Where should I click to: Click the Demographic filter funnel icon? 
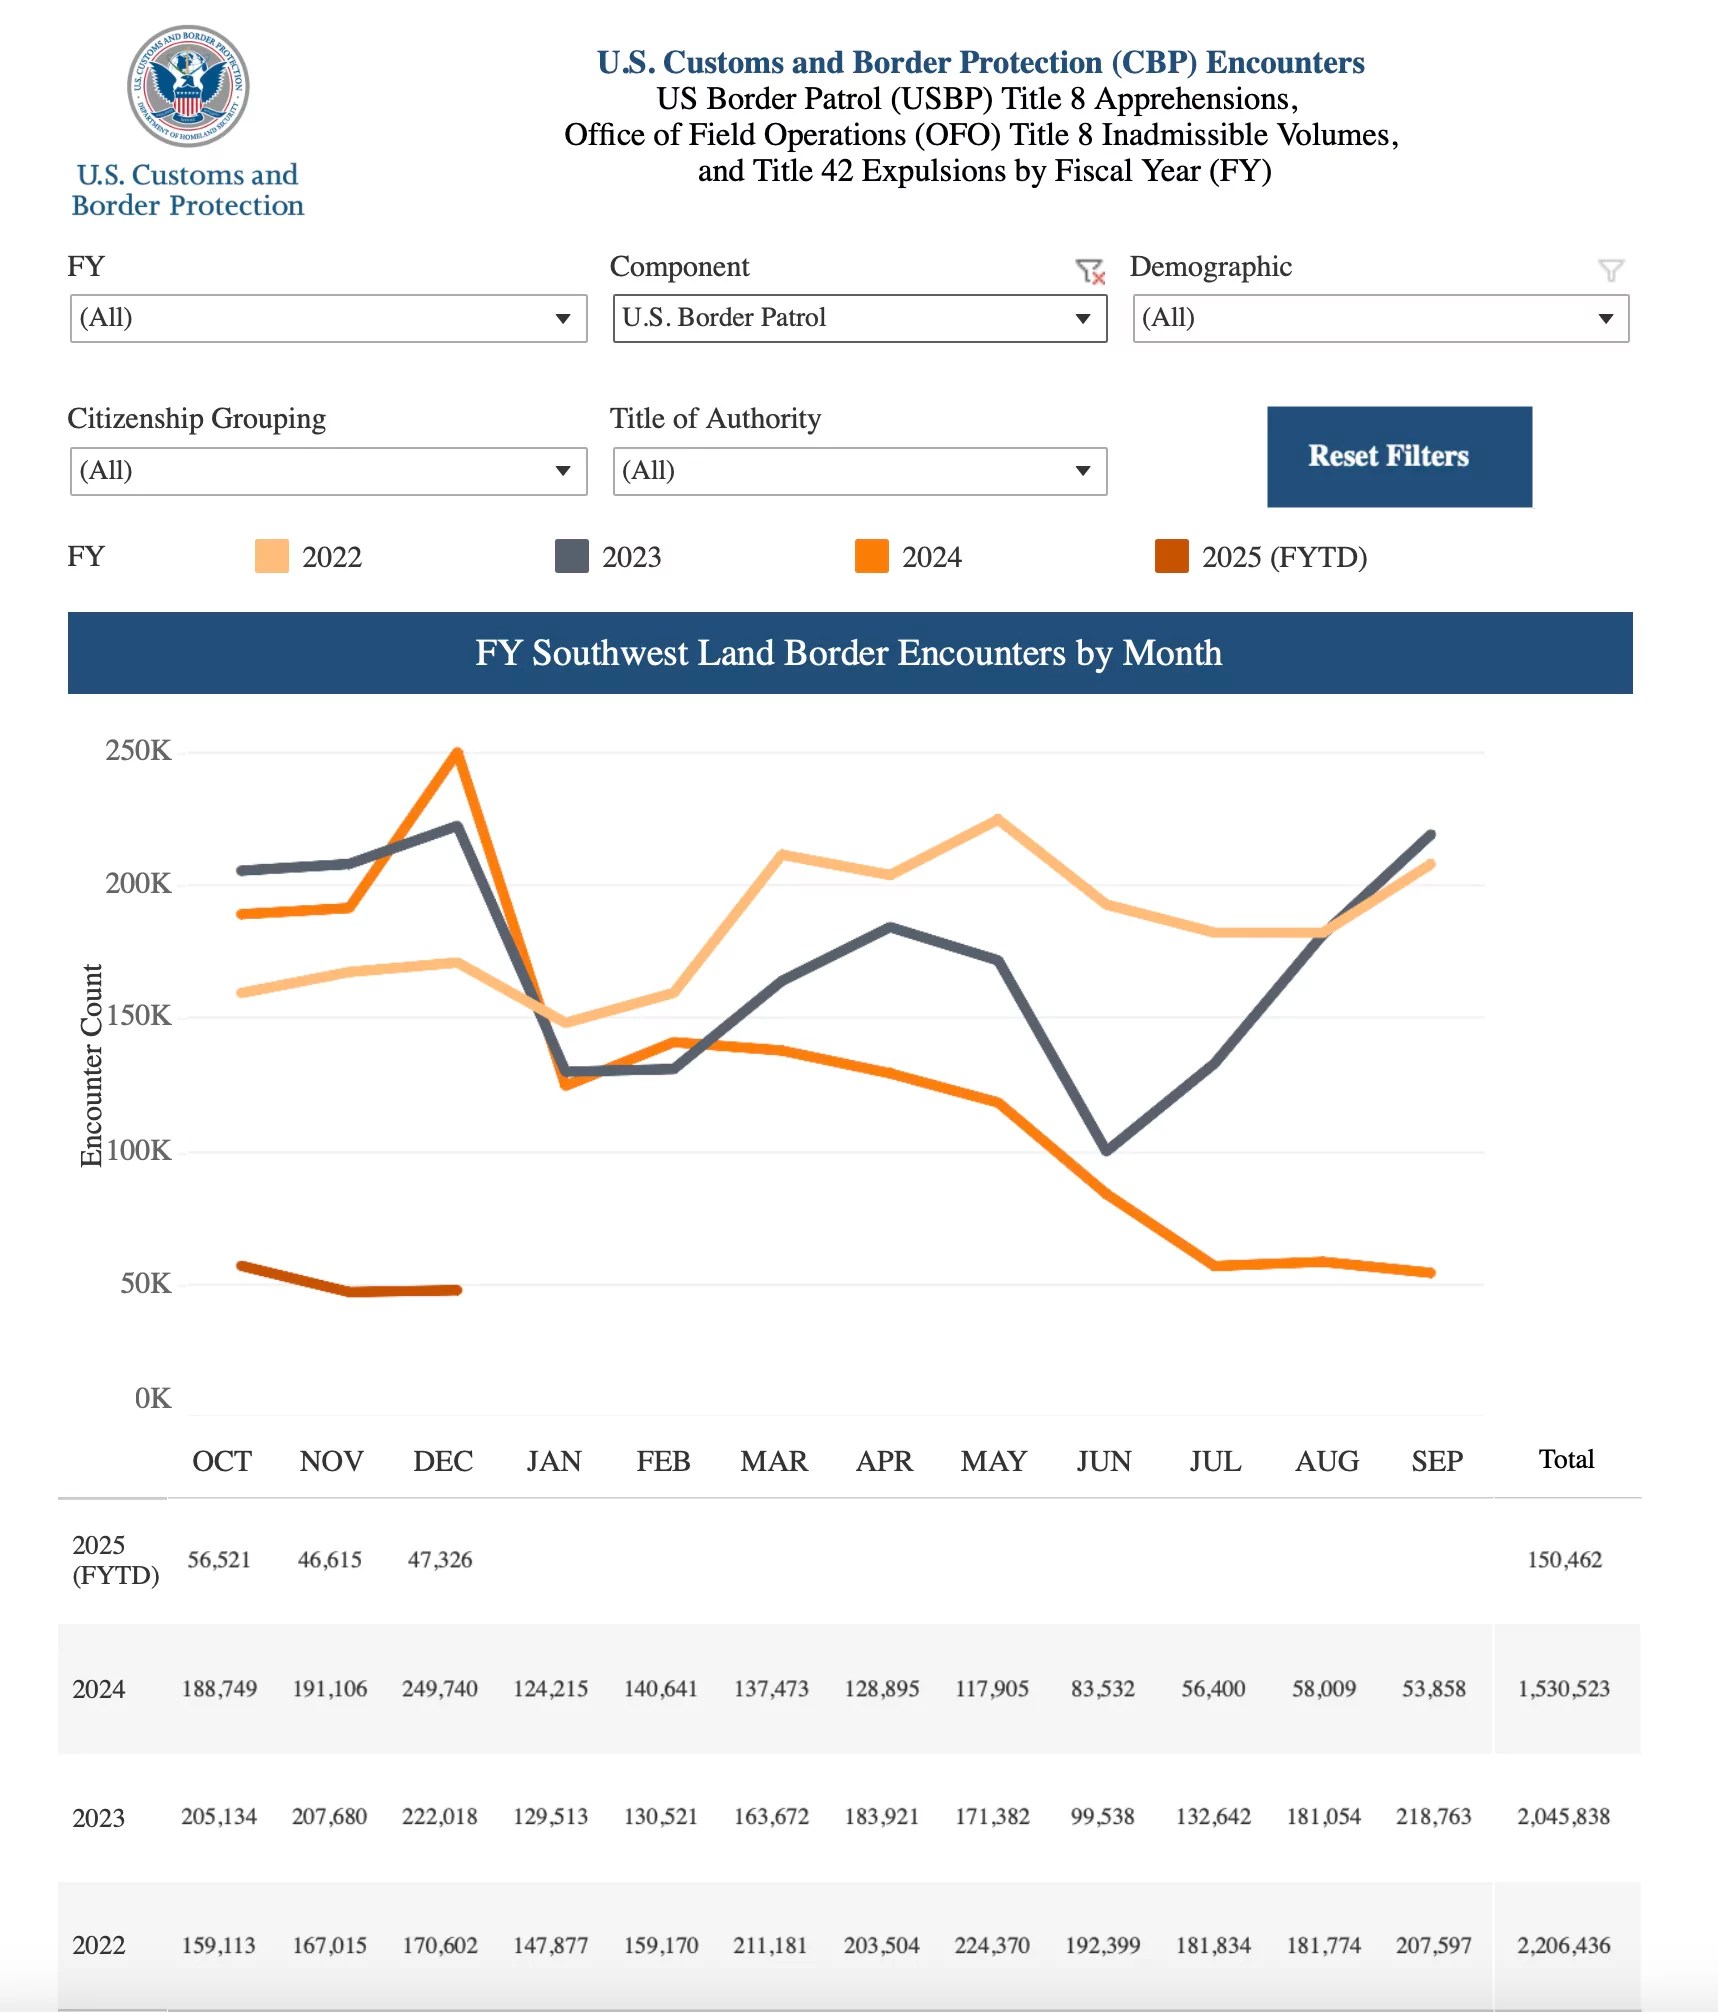coord(1610,270)
